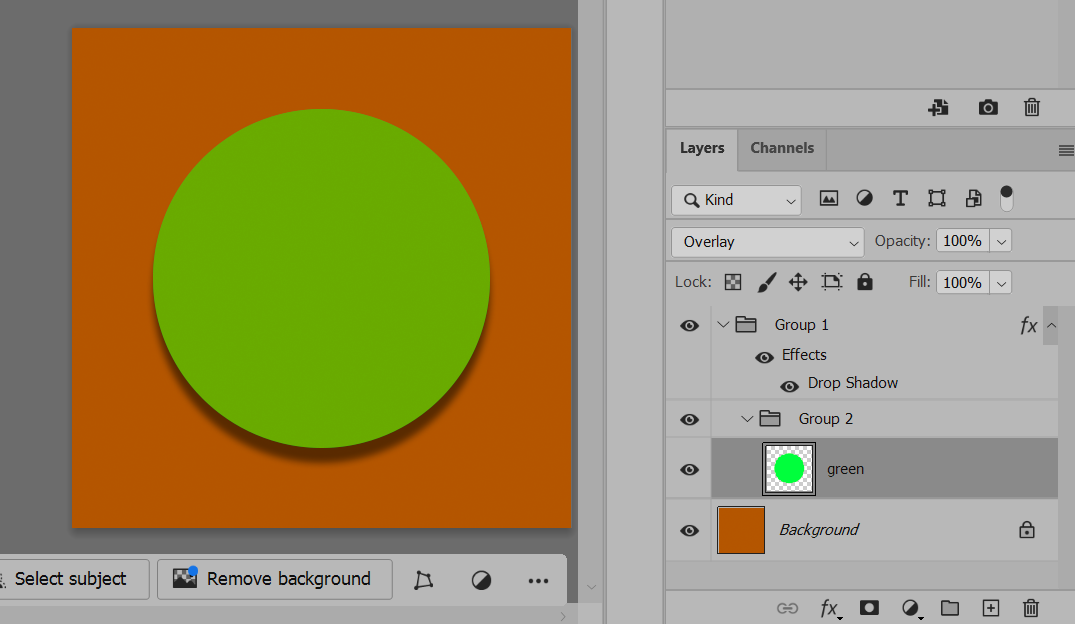Click the Fill 100% value field

(963, 283)
